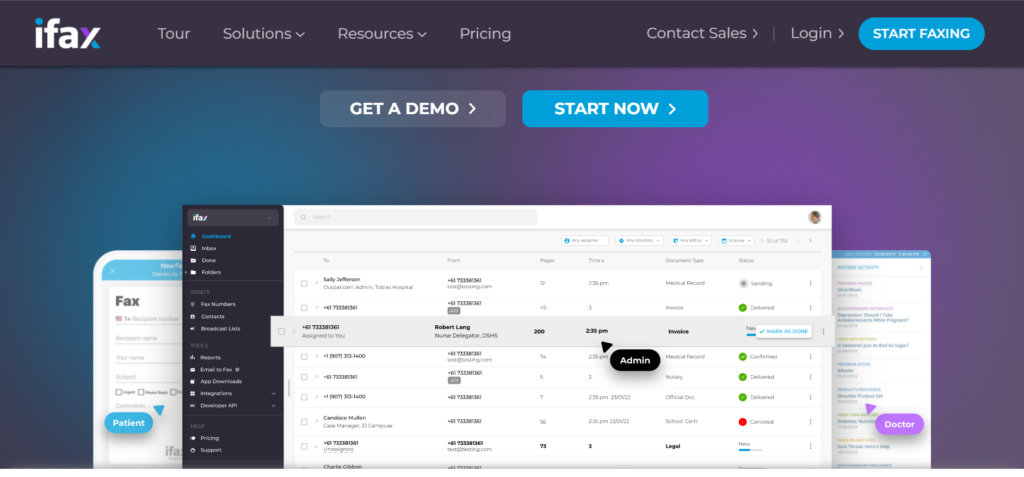Screen dimensions: 1024x477
Task: Tick the checkbox for Candisce Mullen row
Action: 304,421
